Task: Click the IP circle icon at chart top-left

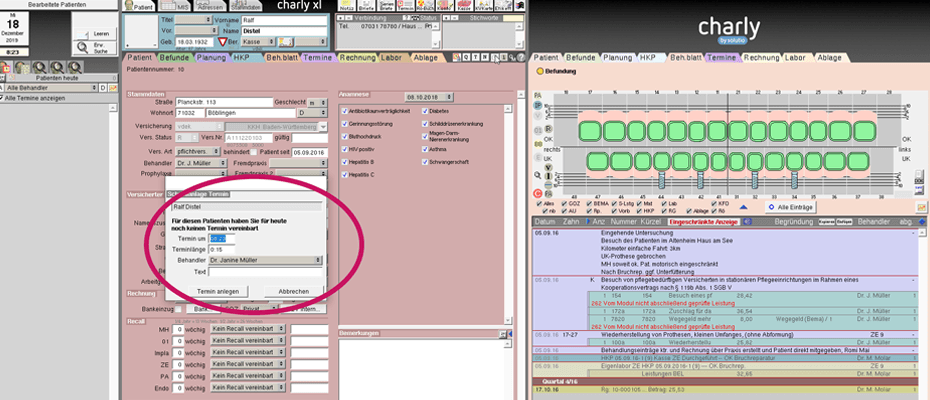Action: click(x=537, y=105)
